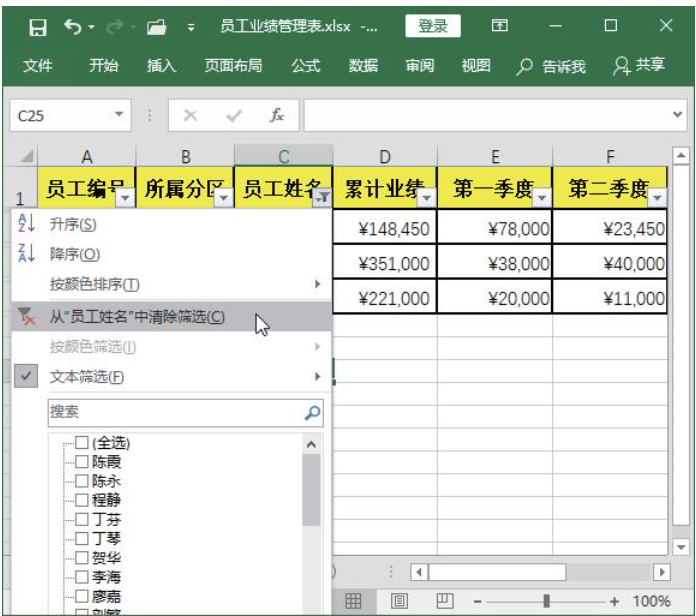Screen dimensions: 696x616
Task: Switch to the 插入 tab
Action: pos(162,66)
